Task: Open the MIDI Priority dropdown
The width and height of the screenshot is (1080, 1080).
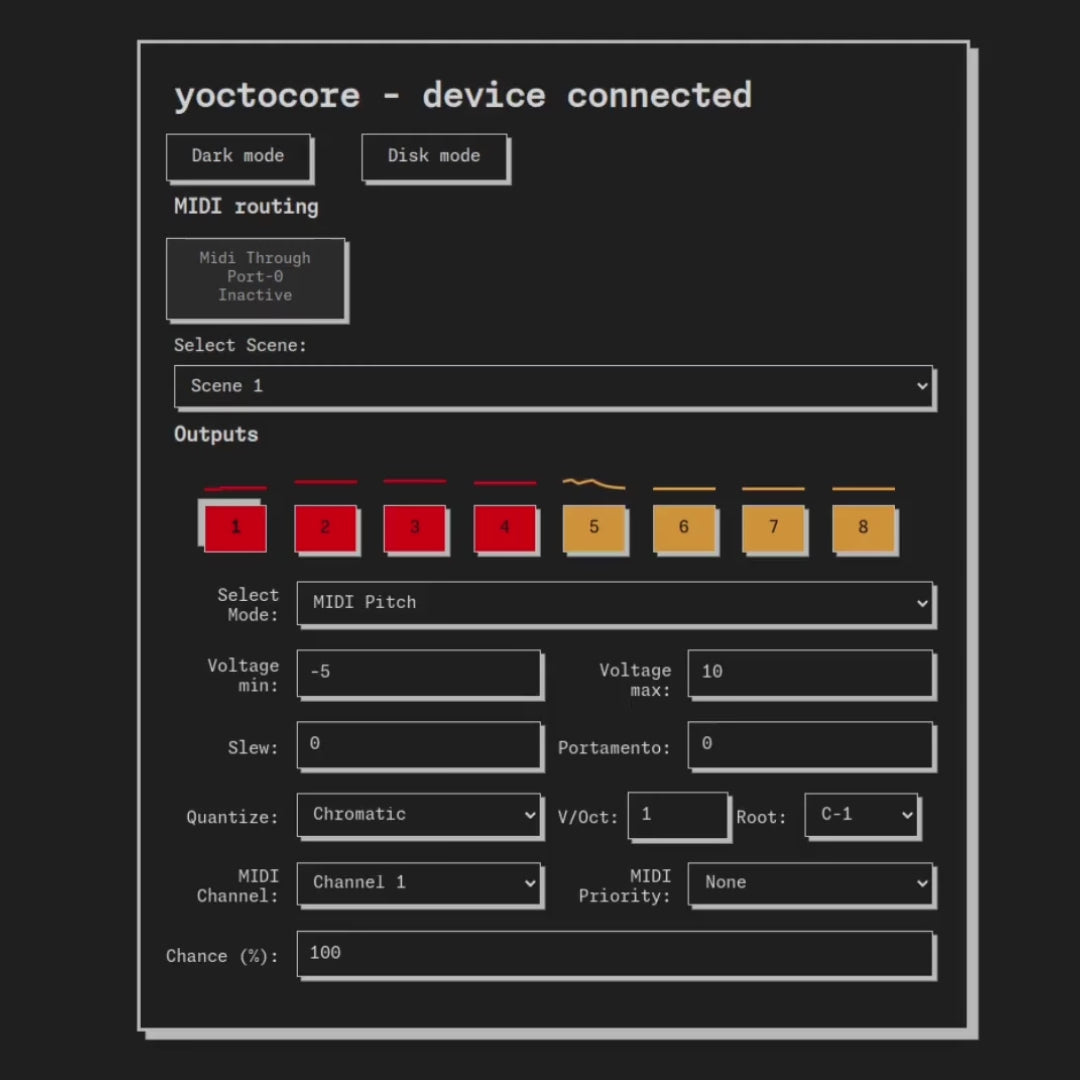Action: coord(810,883)
